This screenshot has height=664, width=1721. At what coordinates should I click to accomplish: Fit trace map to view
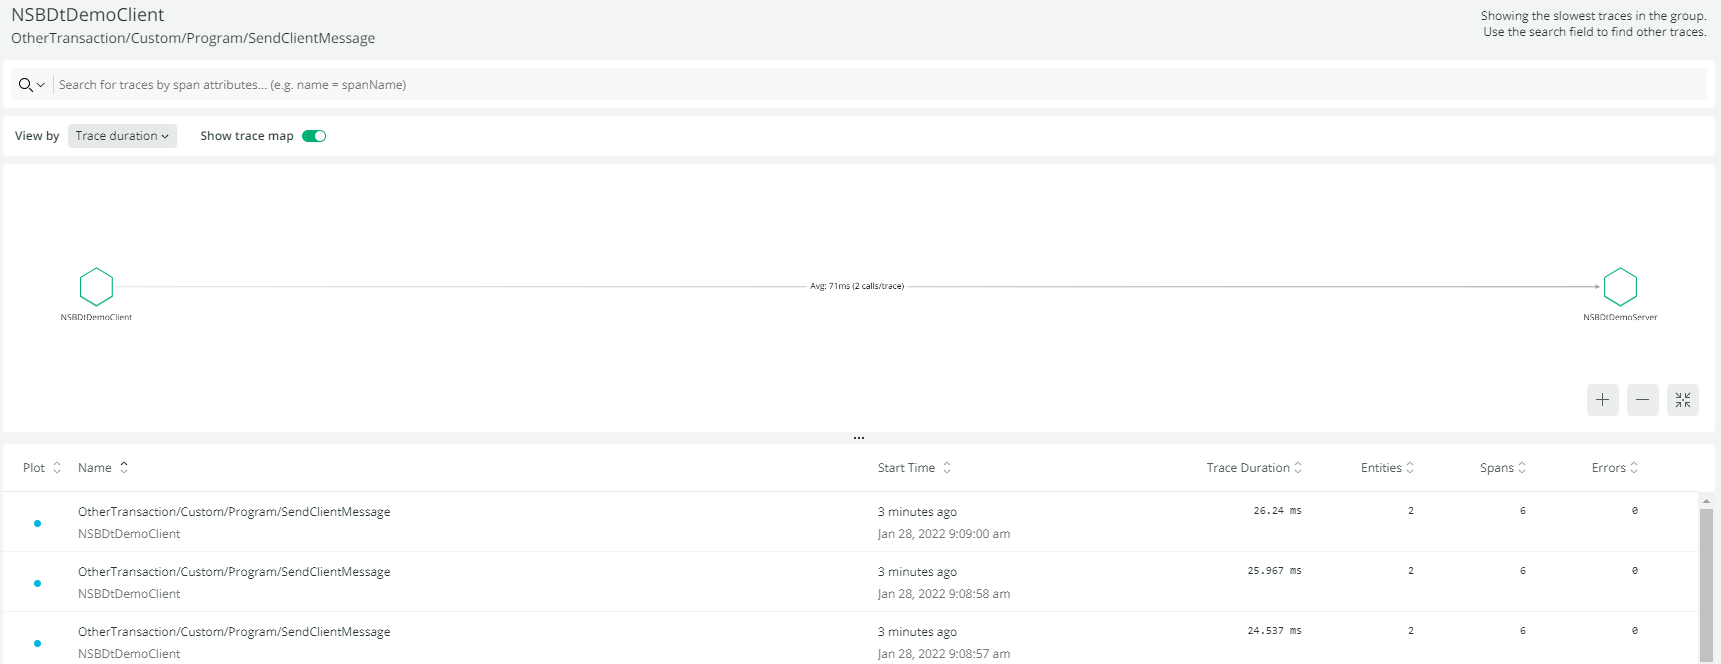pos(1683,400)
